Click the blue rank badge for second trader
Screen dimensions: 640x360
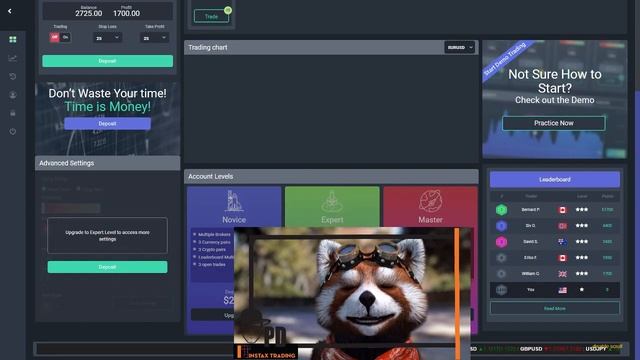[x=501, y=226]
